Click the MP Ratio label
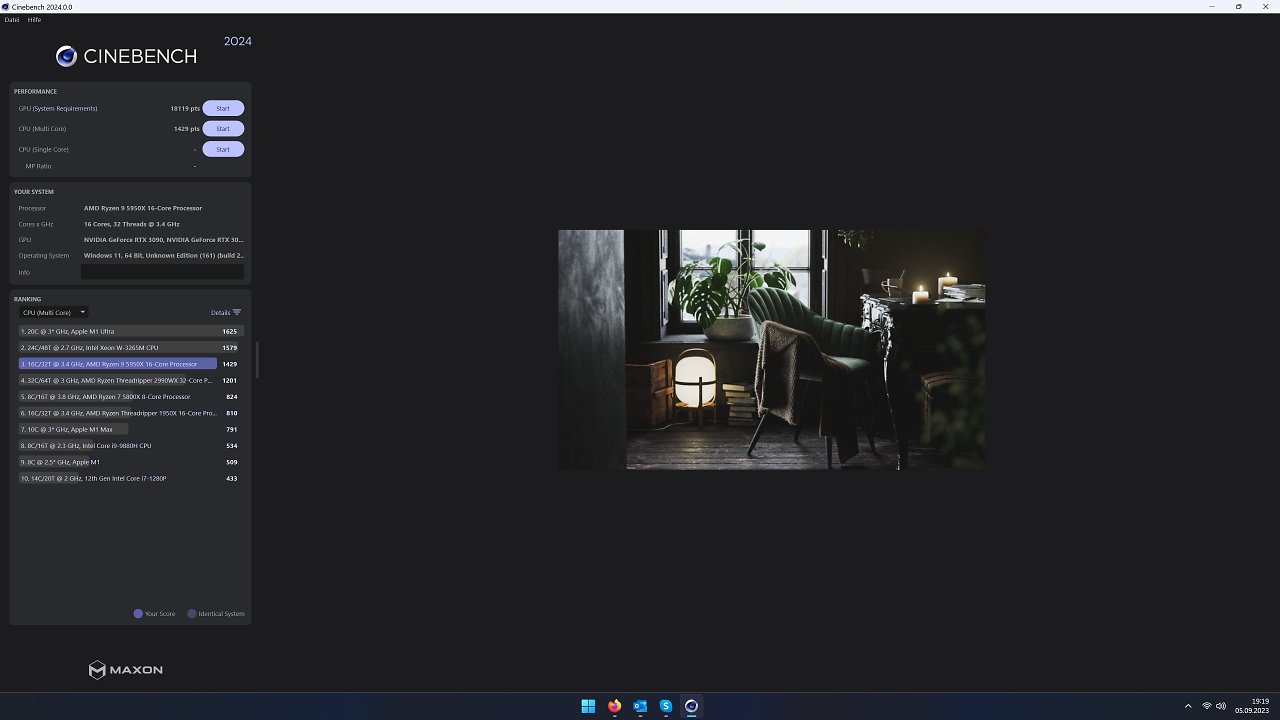 pyautogui.click(x=38, y=166)
